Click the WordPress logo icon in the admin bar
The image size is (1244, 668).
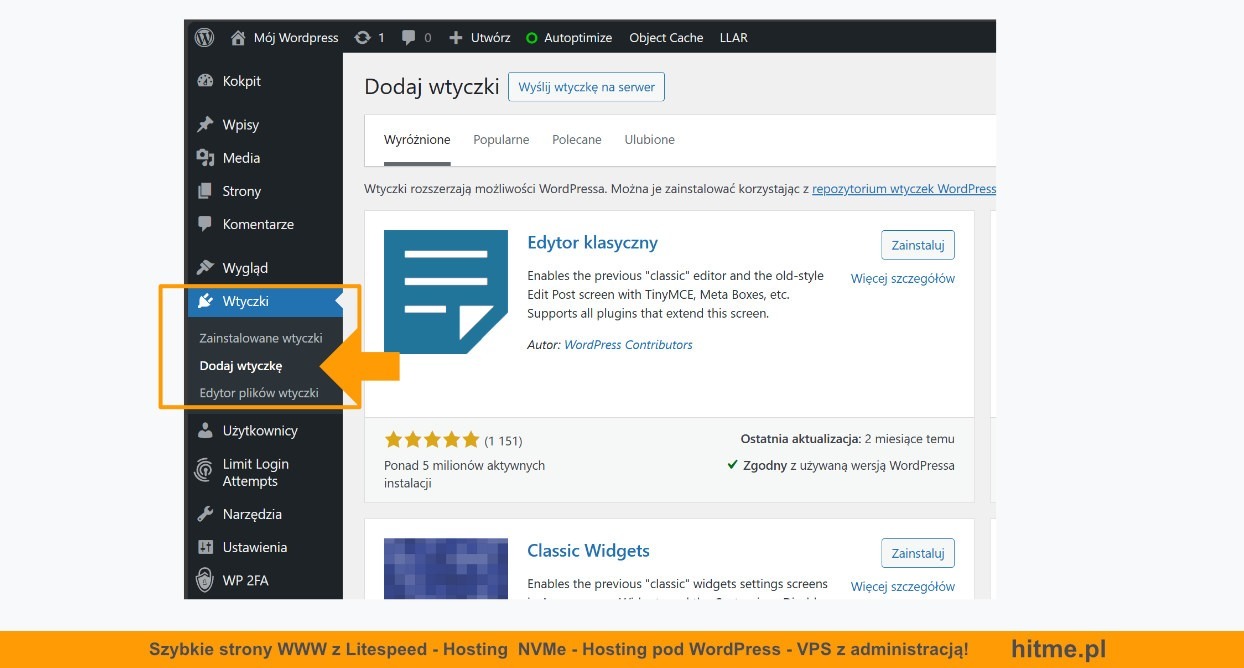click(205, 38)
